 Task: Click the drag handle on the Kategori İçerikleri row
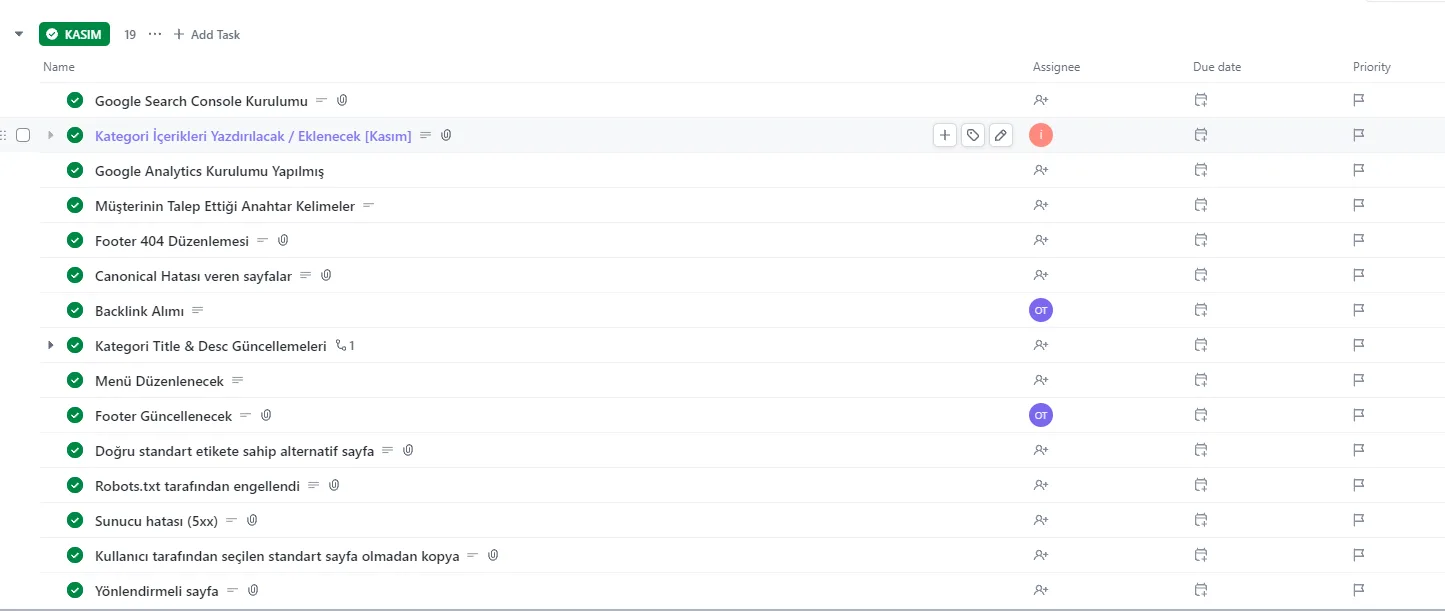(x=4, y=135)
